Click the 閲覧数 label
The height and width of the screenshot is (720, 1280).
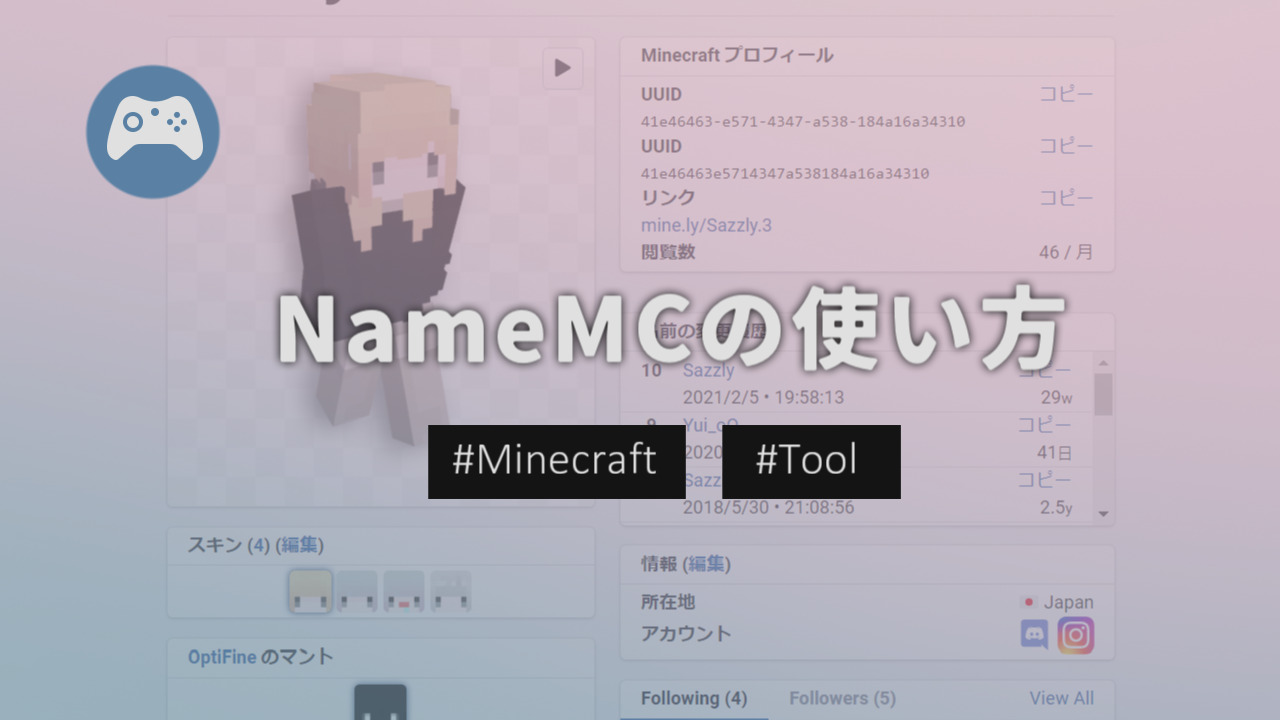coord(668,252)
